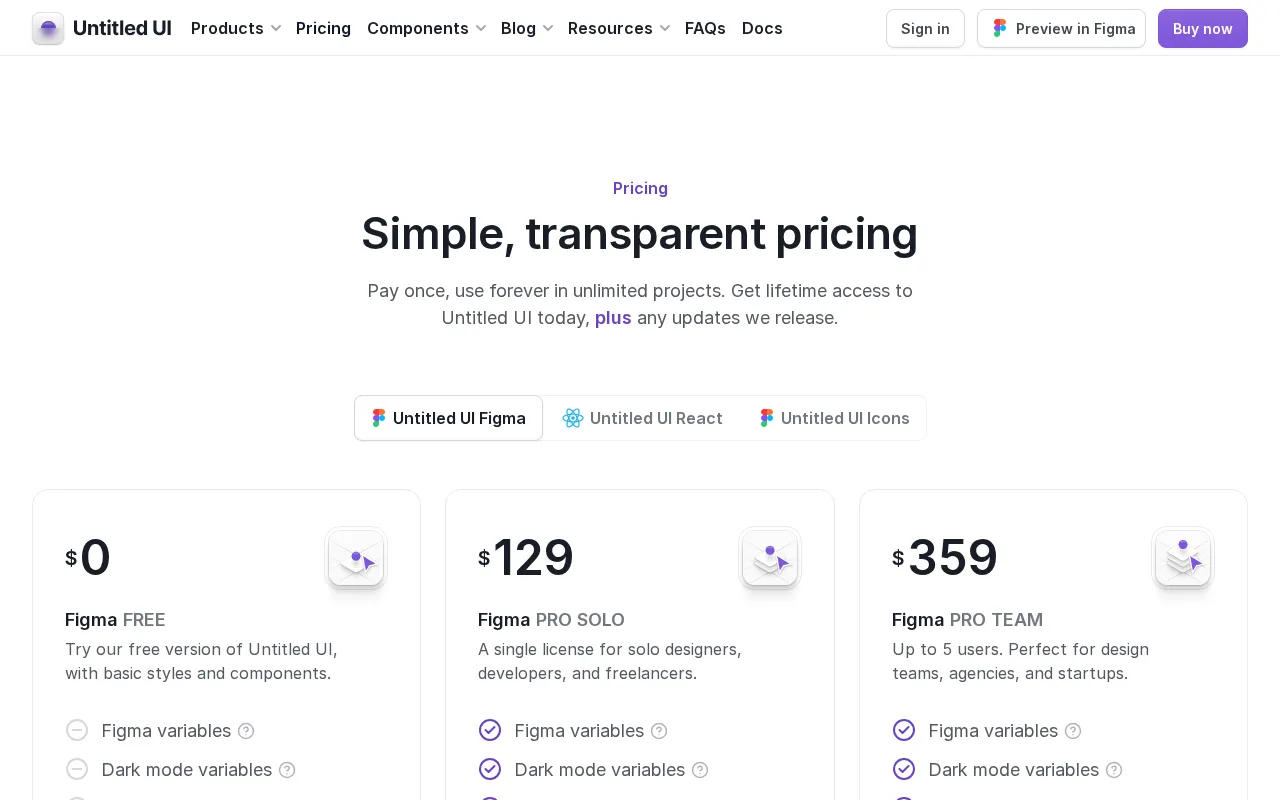Click the Figma PRO TEAM plan icon
The width and height of the screenshot is (1280, 800).
(1183, 558)
